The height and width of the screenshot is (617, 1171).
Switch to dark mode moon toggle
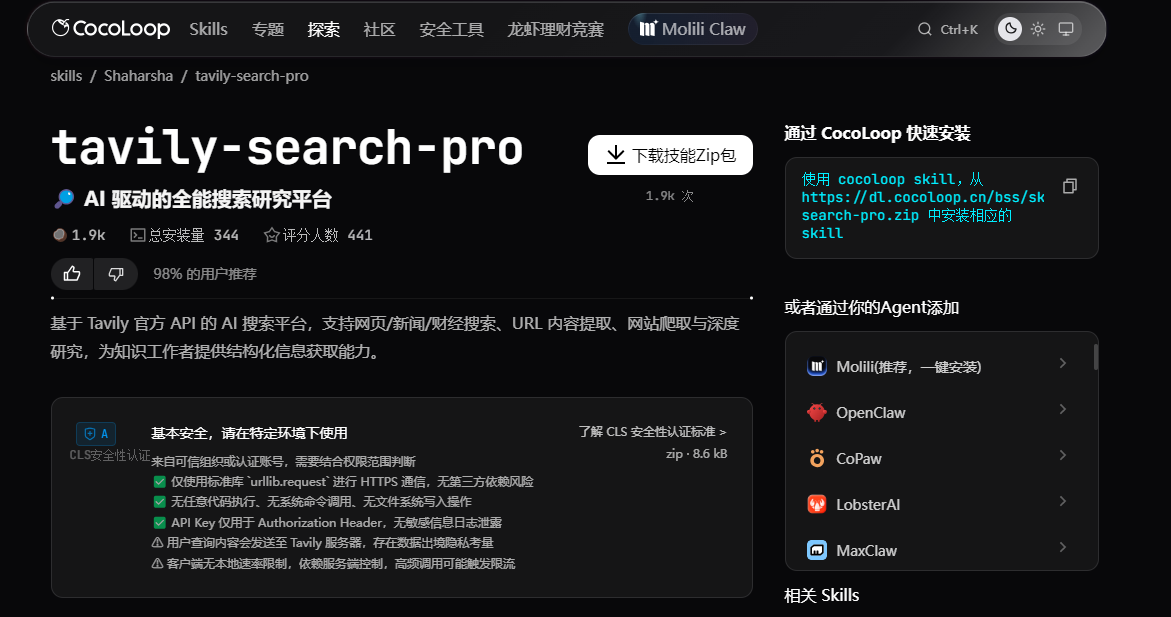tap(1010, 29)
